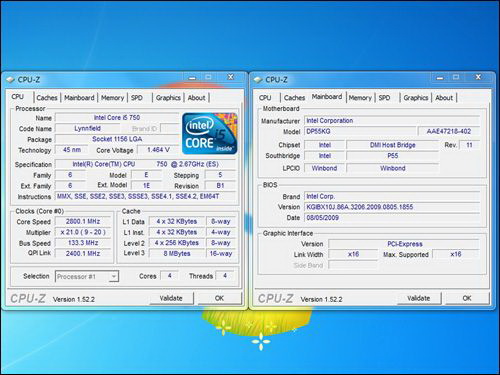Show About tab in right window

444,98
